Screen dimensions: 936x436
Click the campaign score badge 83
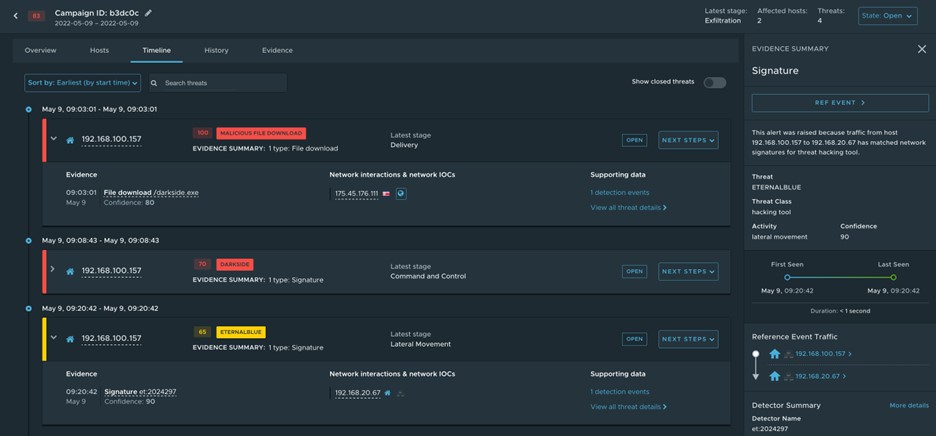click(x=36, y=16)
